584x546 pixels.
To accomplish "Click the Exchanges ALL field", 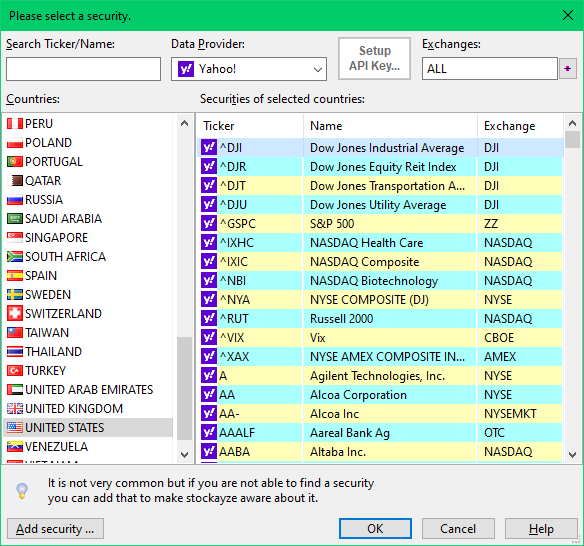I will coord(490,69).
